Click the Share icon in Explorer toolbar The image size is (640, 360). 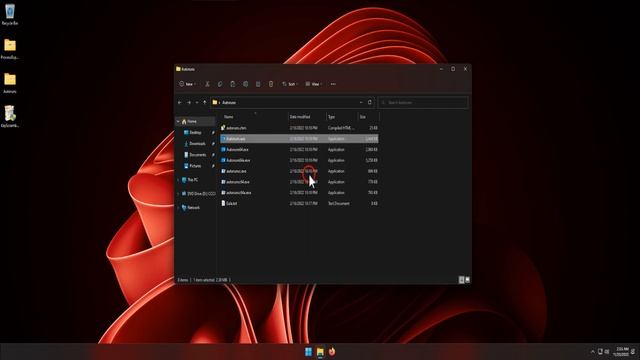(x=258, y=84)
